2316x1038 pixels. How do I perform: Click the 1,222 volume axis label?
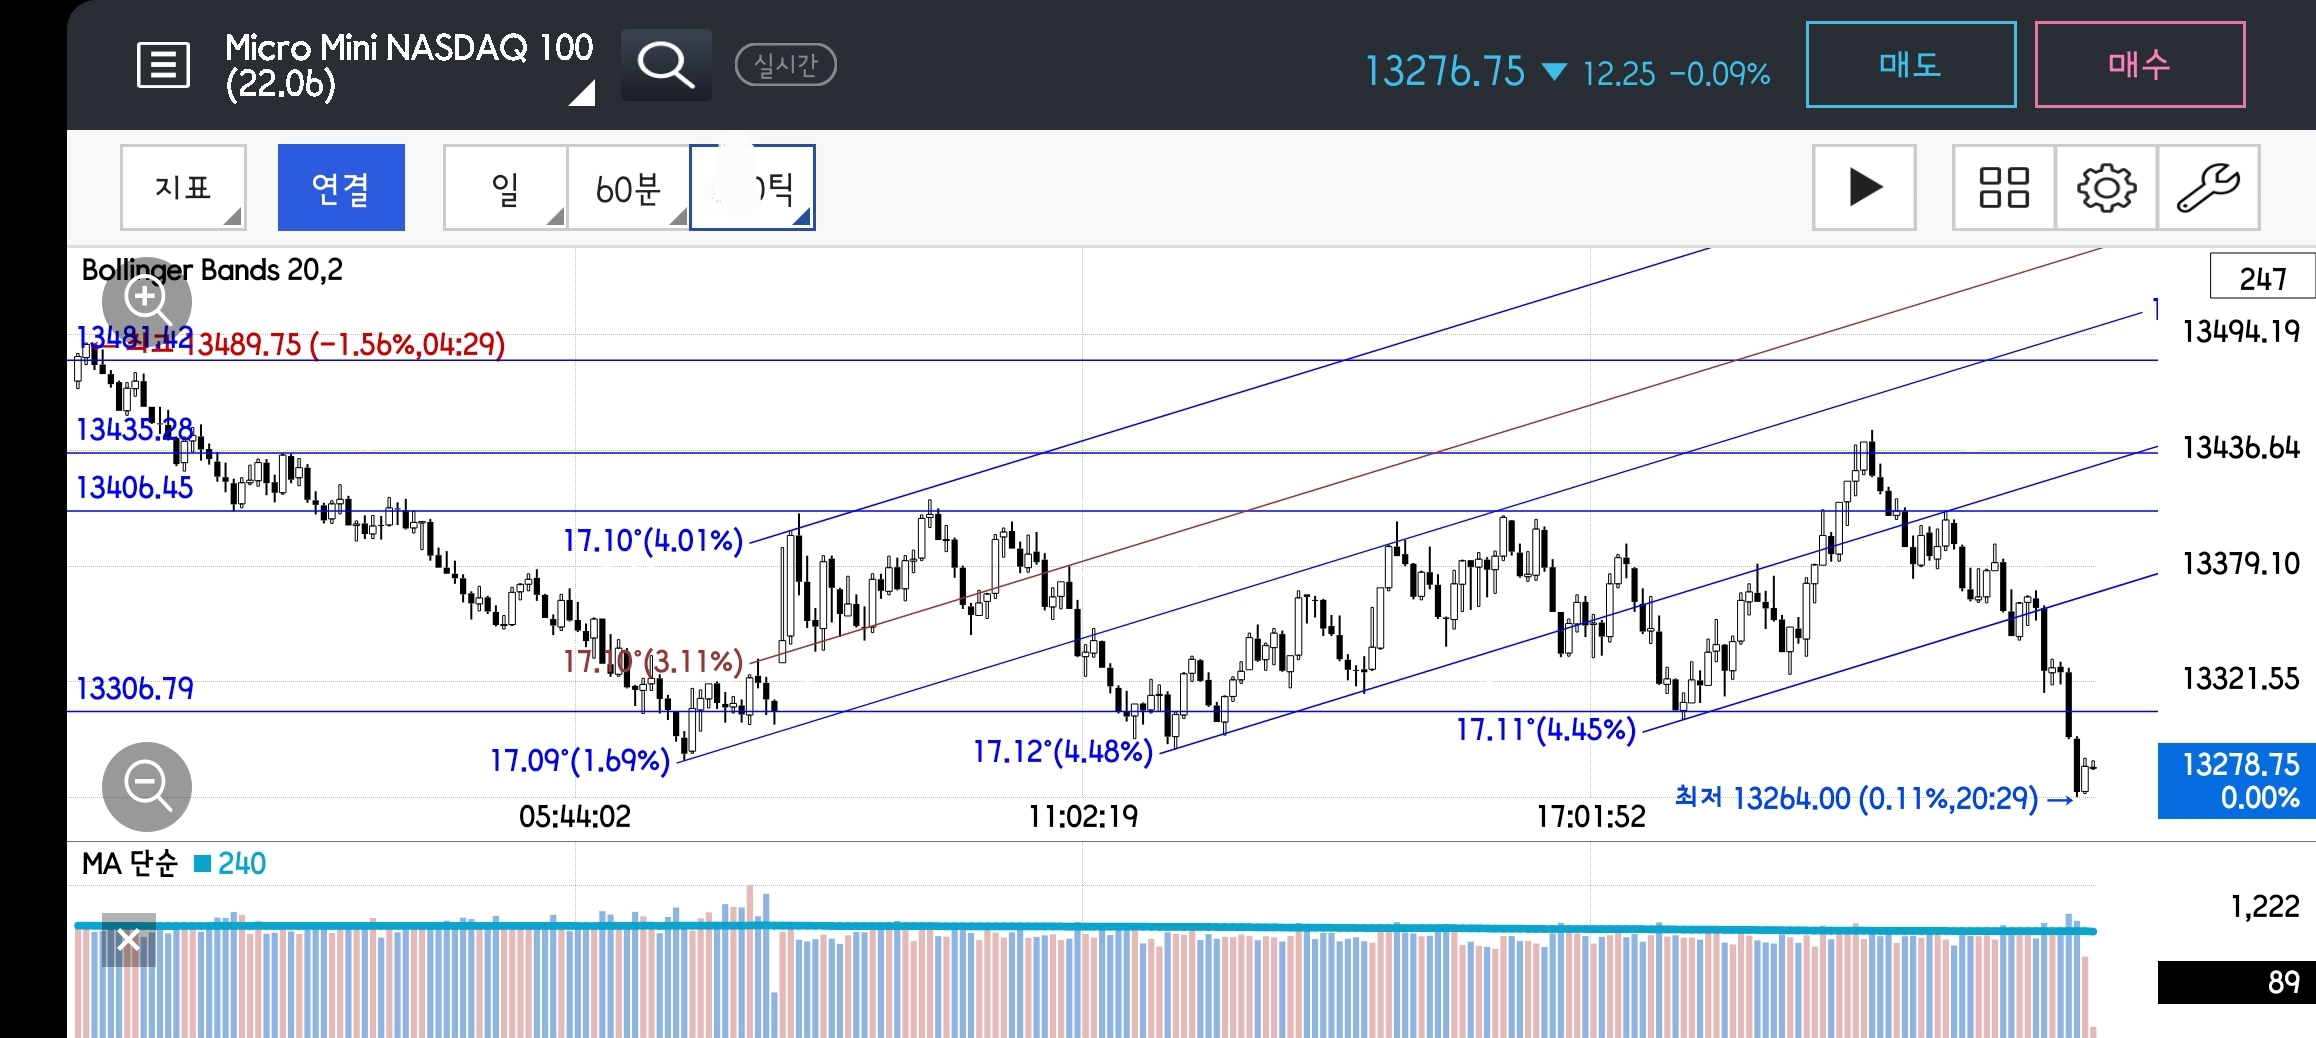point(2265,906)
